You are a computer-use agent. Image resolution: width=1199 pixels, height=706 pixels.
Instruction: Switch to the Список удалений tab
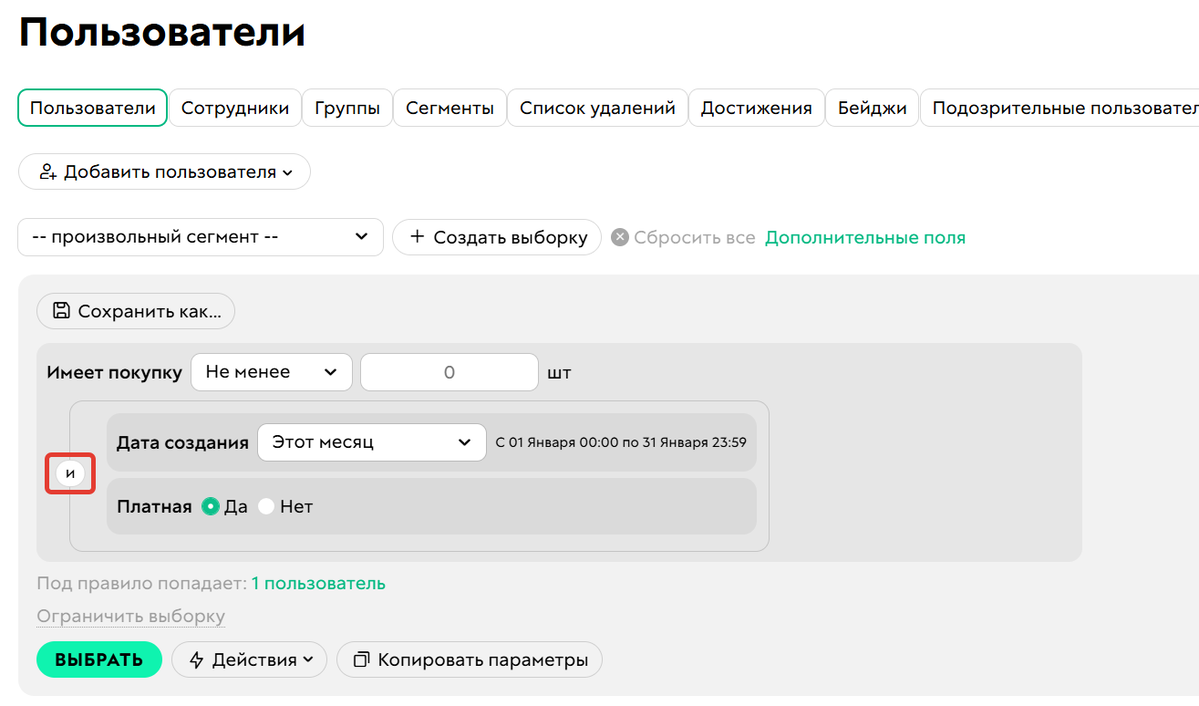597,108
